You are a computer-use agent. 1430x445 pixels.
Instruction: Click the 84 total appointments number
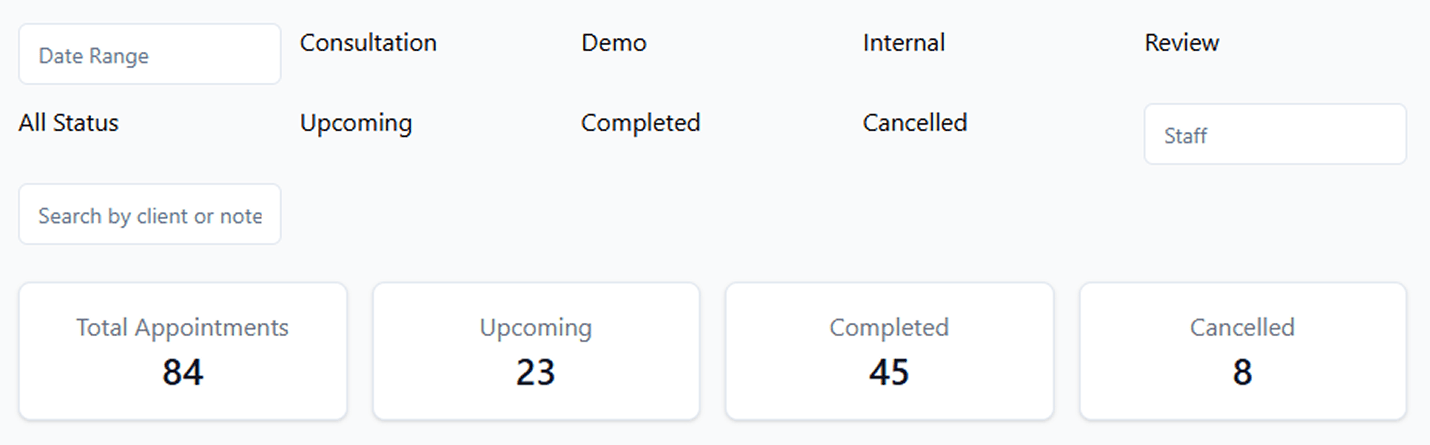point(182,372)
